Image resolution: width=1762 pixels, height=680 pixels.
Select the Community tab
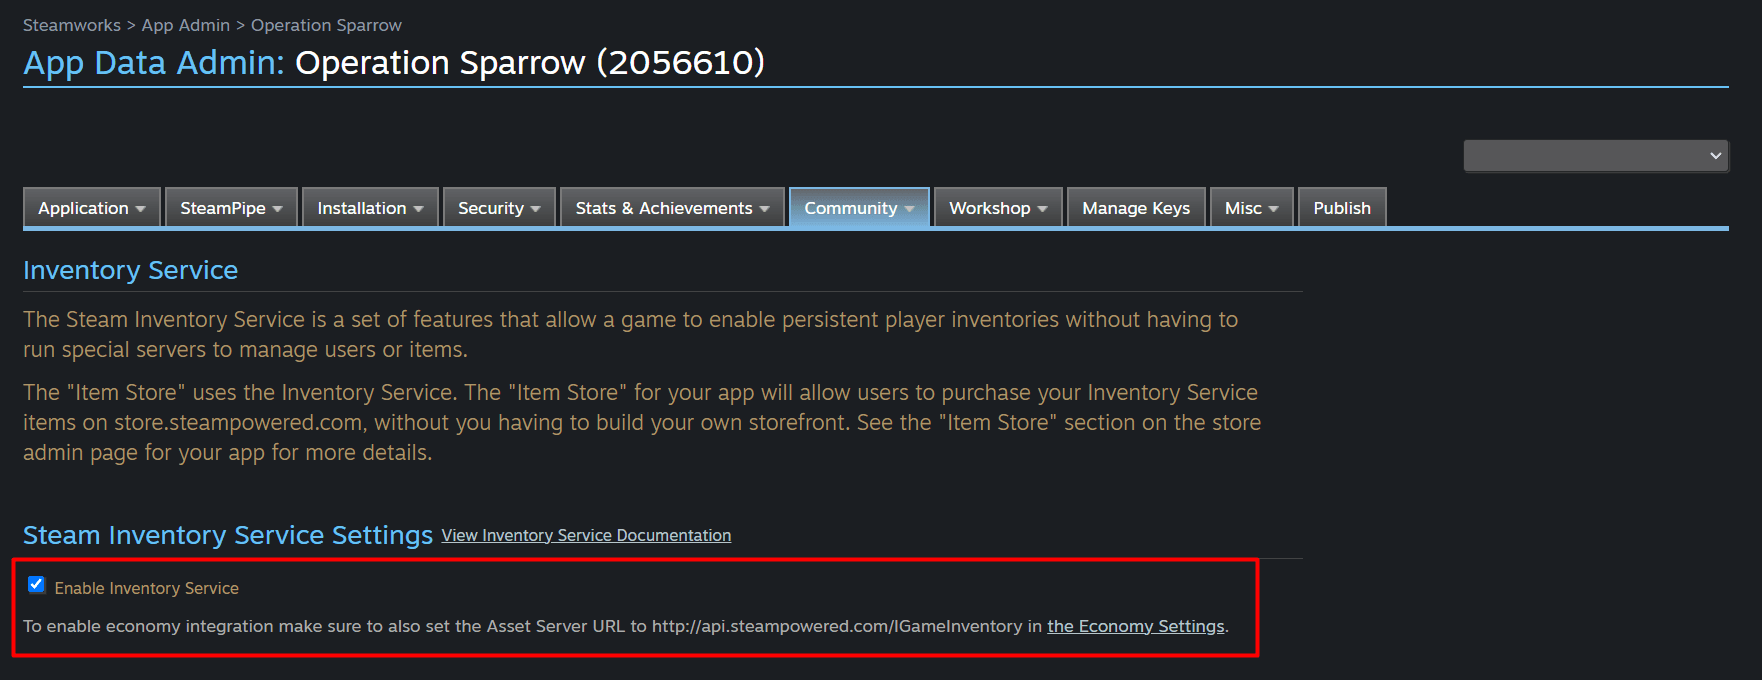tap(859, 208)
